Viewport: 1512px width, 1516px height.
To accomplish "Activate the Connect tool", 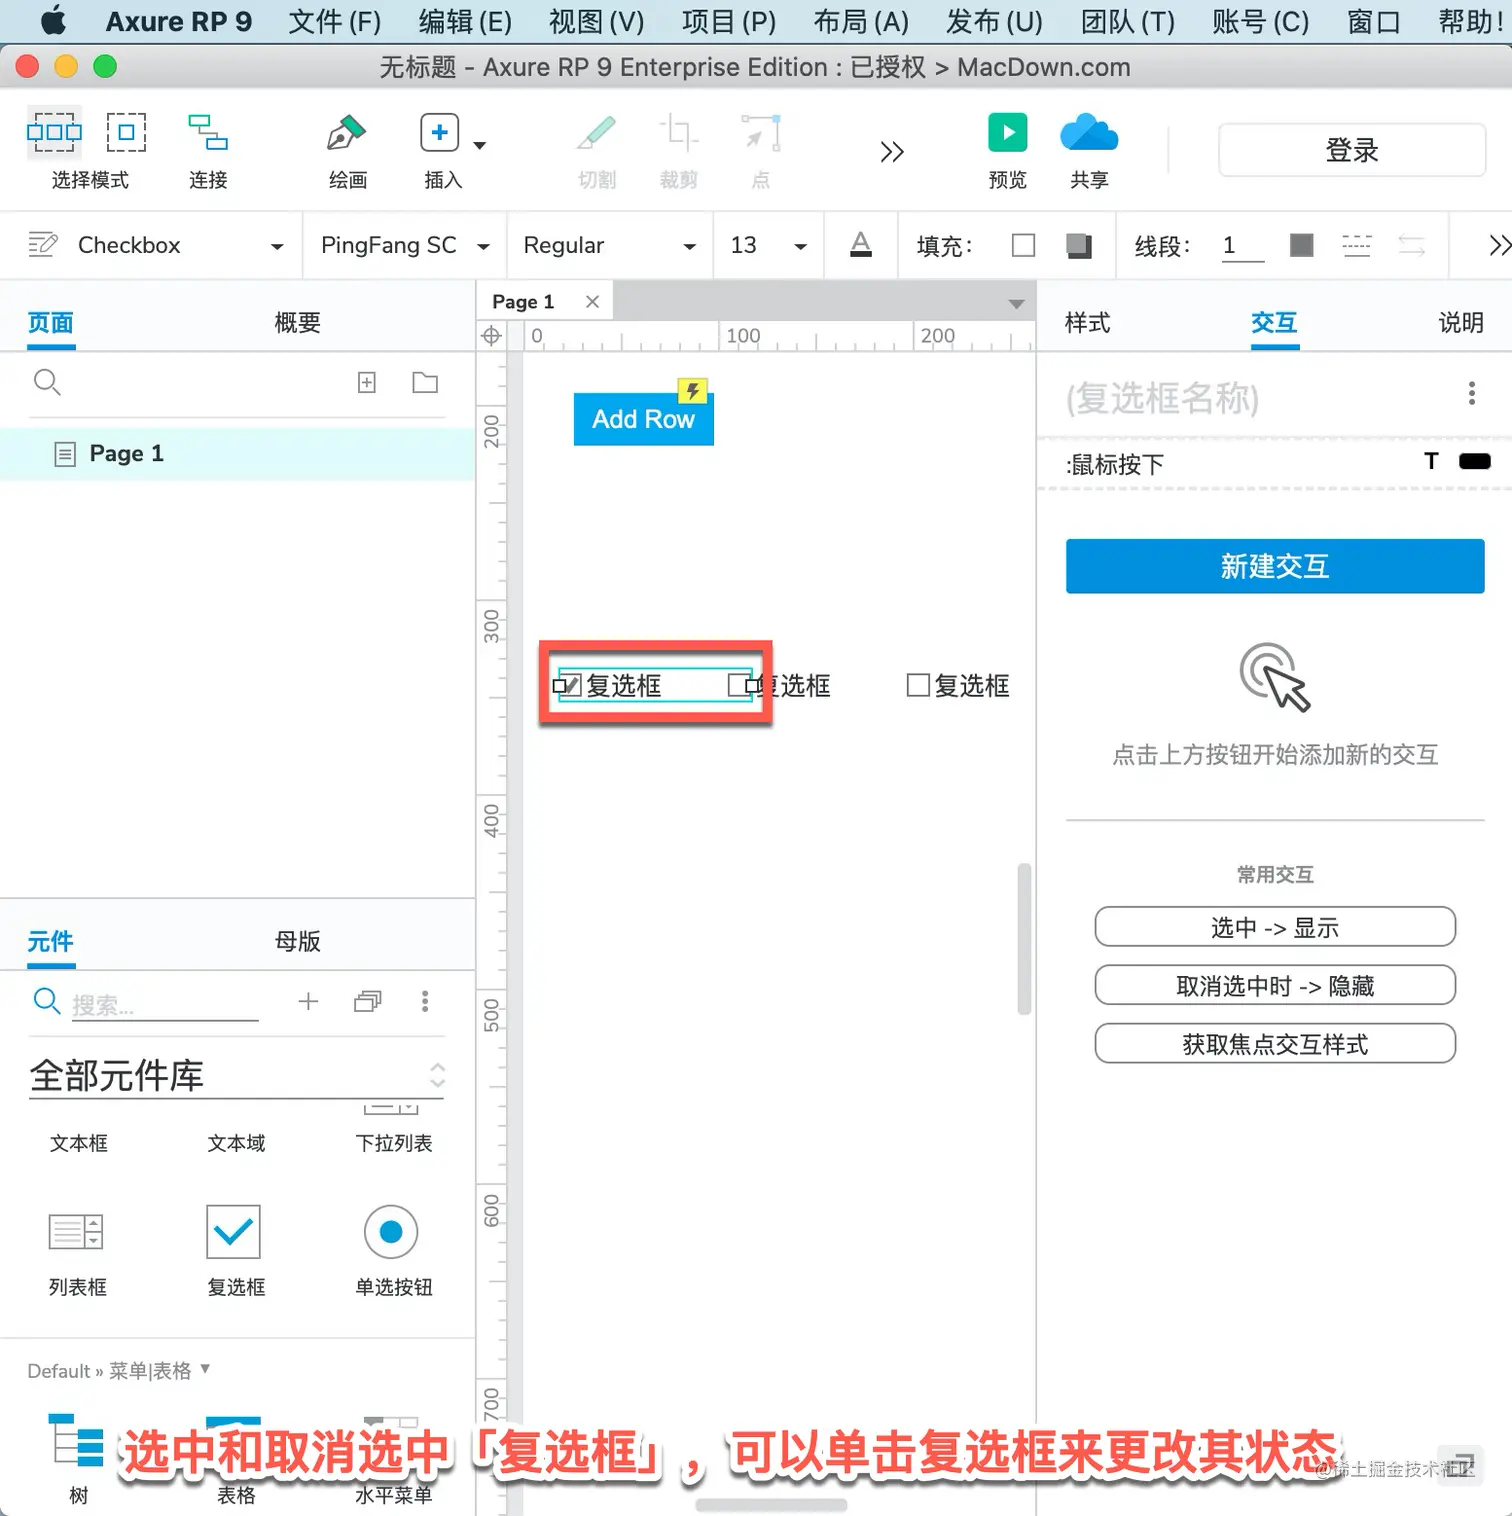I will (x=208, y=132).
